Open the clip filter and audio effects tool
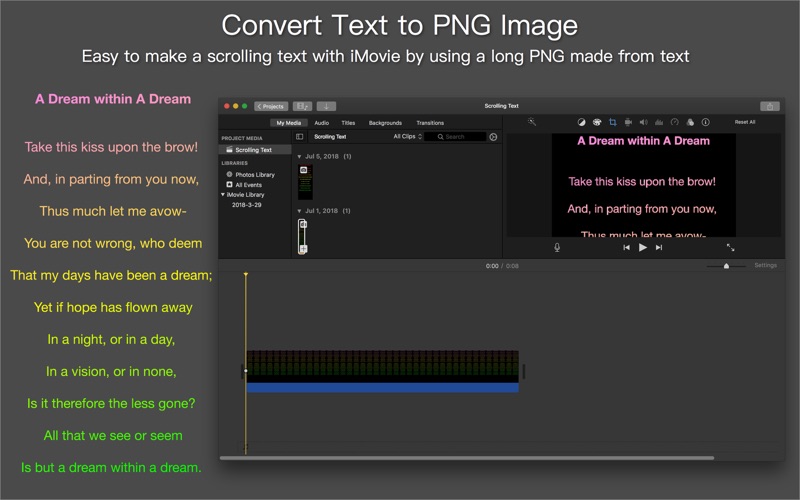The width and height of the screenshot is (800, 500). (x=690, y=122)
